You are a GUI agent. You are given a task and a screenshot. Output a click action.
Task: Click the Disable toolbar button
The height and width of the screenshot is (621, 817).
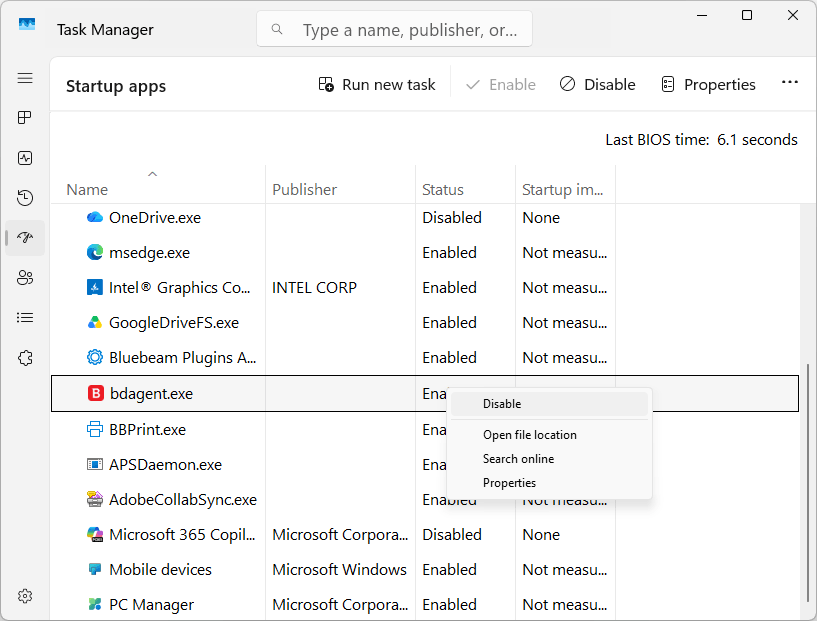tap(598, 84)
